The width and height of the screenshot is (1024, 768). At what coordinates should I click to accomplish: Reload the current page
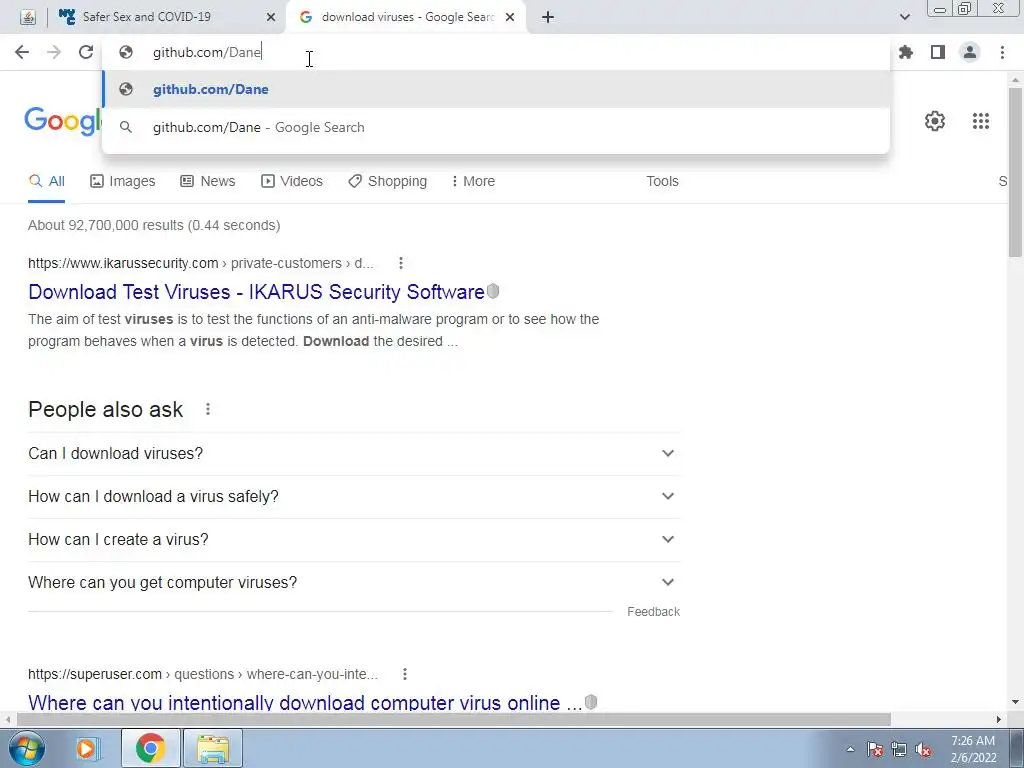pyautogui.click(x=86, y=52)
